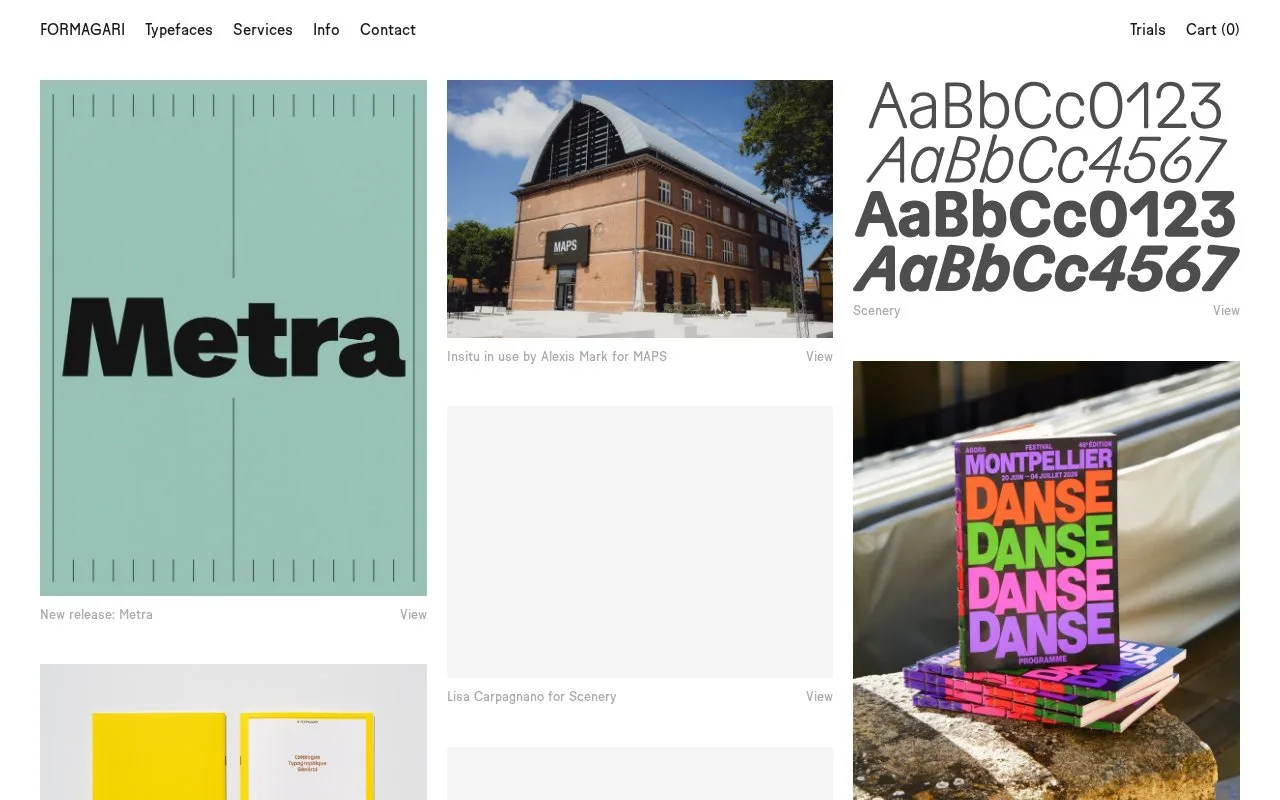
Task: Open the AaBbCc0123 Scenery type specimen
Action: click(1046, 187)
